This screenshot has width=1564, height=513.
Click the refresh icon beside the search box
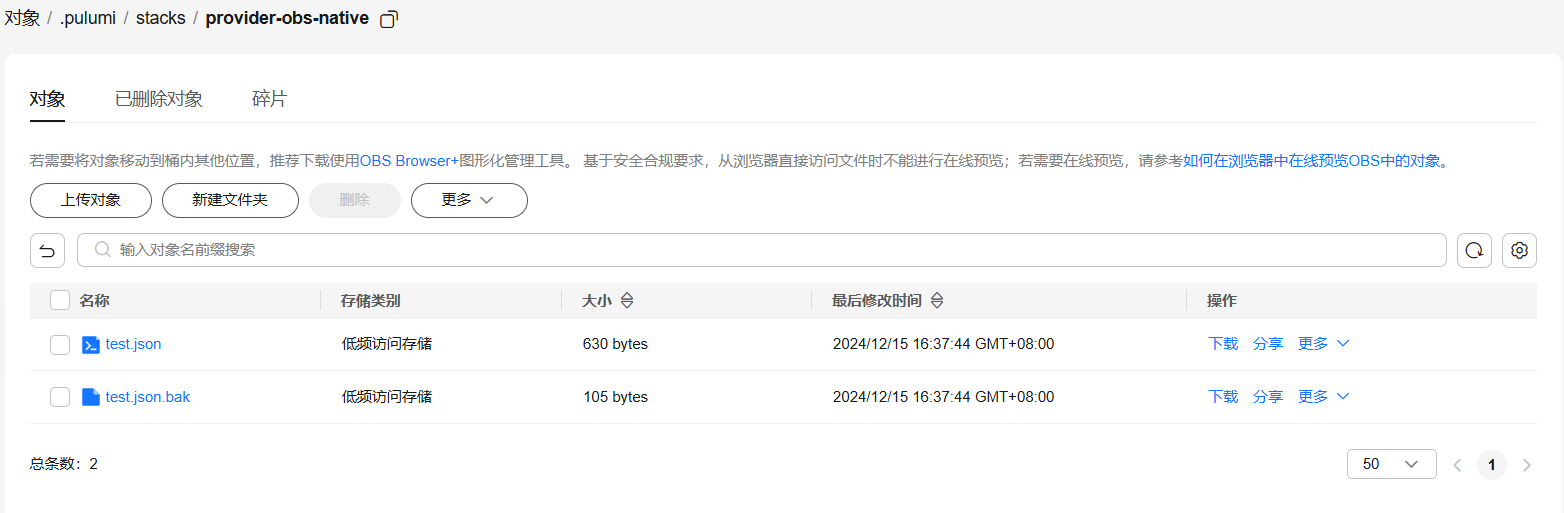(1474, 250)
